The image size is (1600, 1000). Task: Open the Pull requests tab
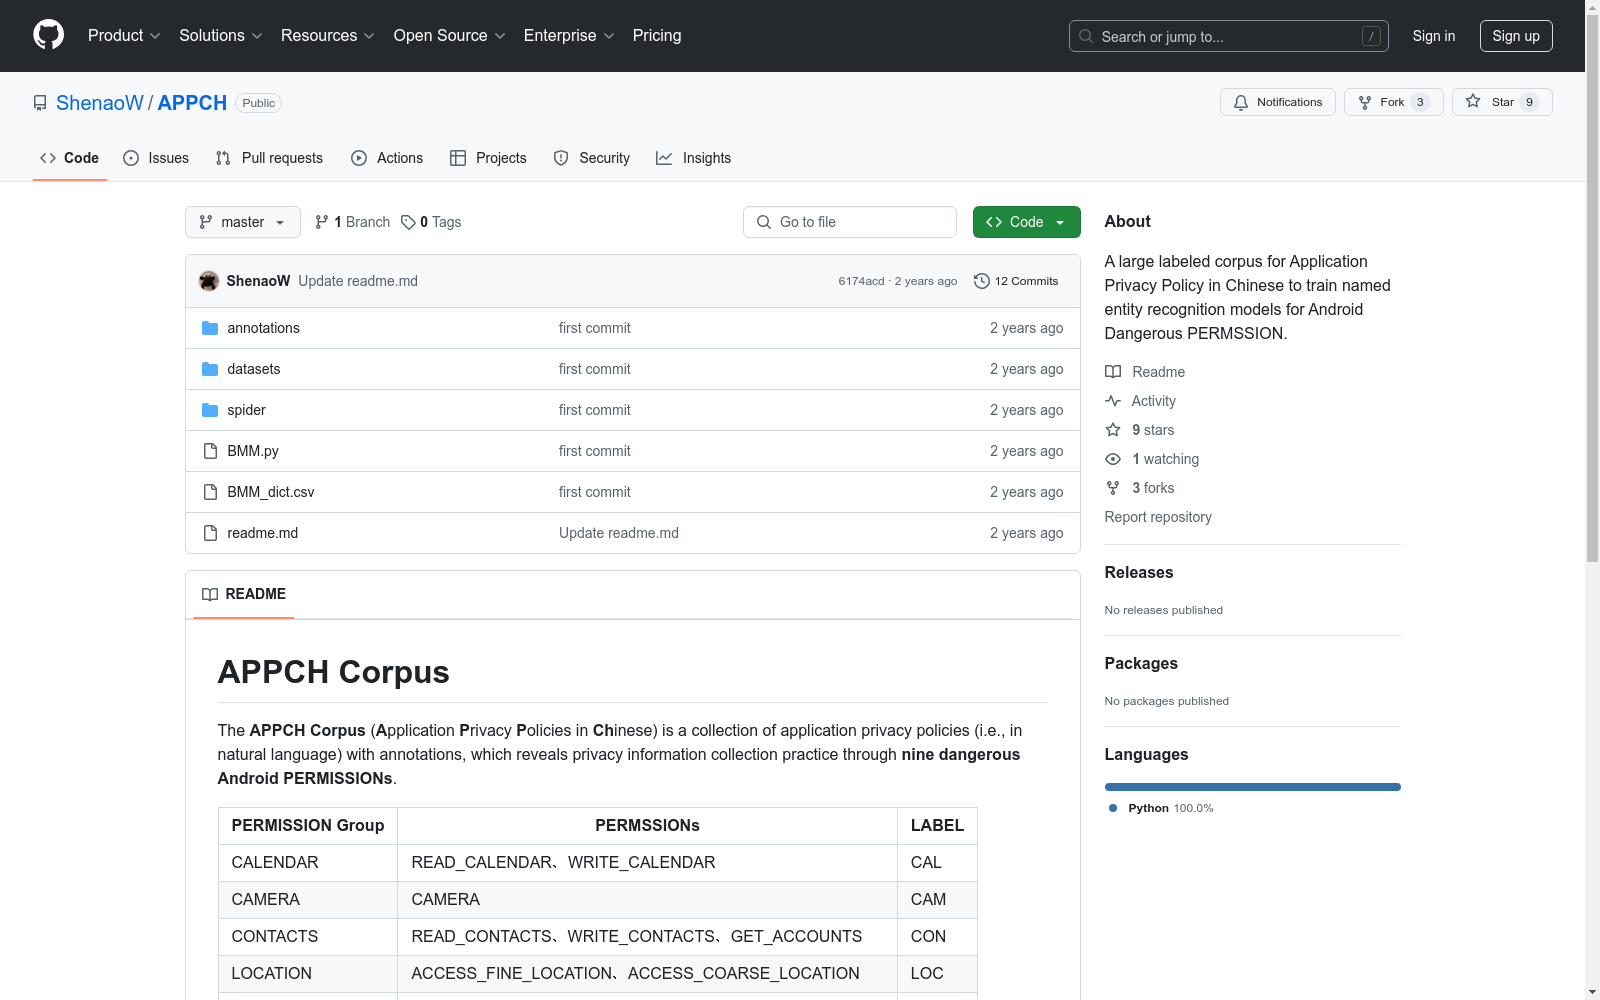coord(269,158)
